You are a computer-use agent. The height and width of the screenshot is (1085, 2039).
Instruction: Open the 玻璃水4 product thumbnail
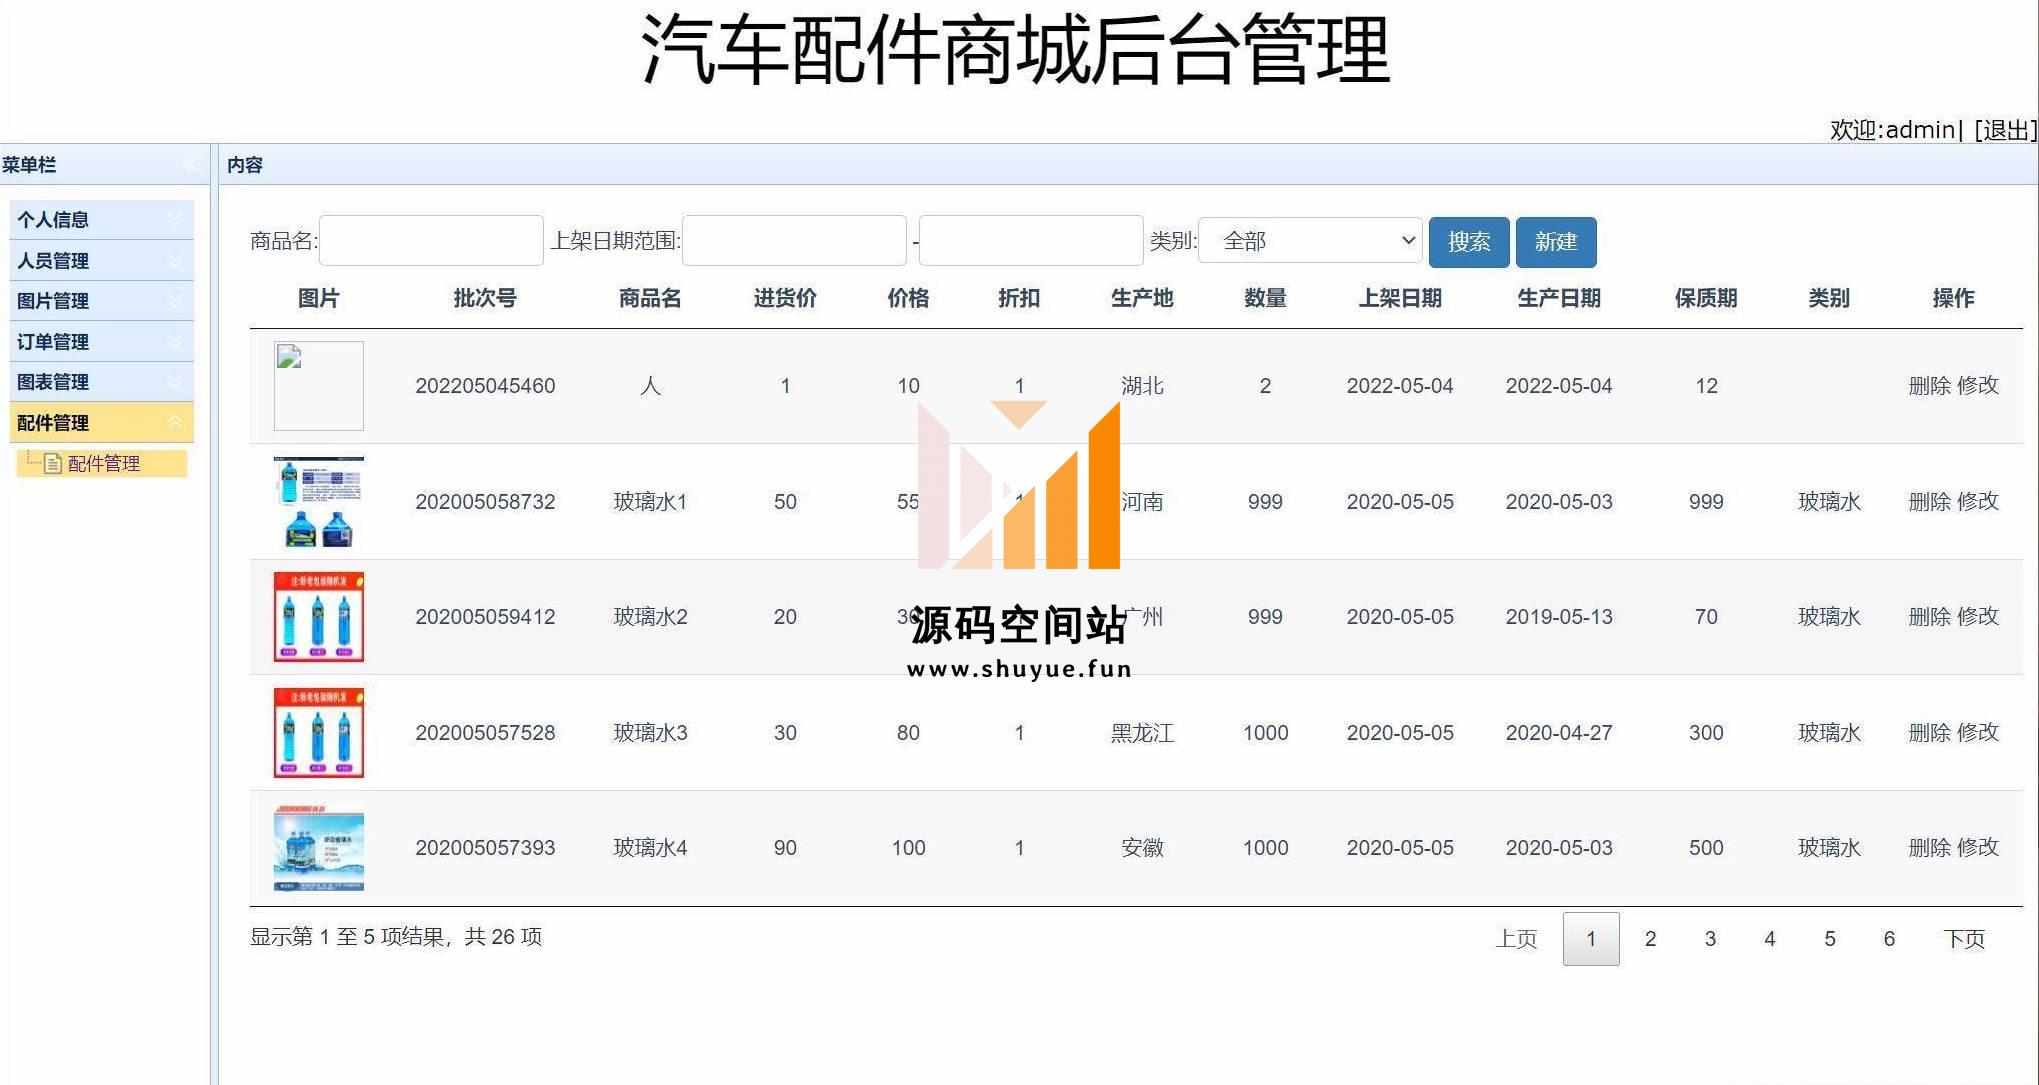click(319, 848)
